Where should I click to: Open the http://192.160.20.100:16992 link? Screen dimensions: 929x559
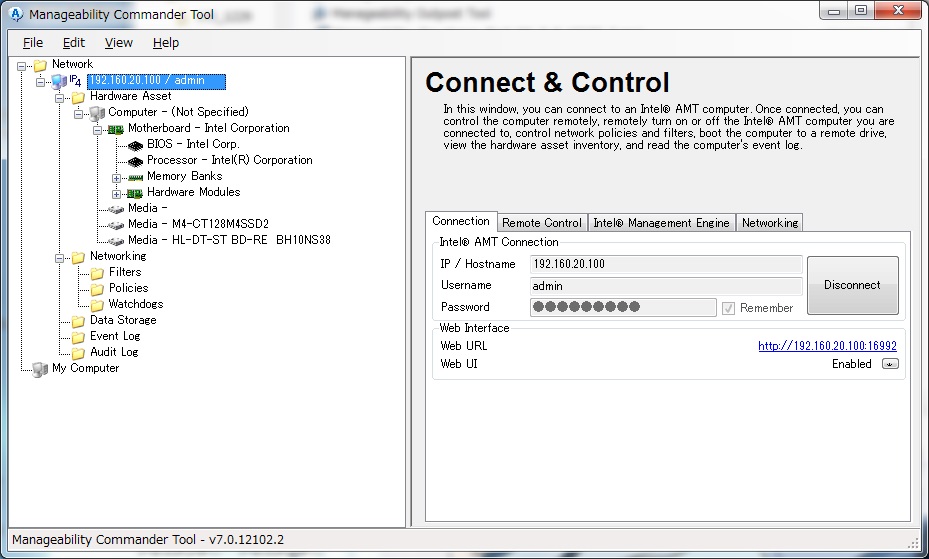[827, 346]
